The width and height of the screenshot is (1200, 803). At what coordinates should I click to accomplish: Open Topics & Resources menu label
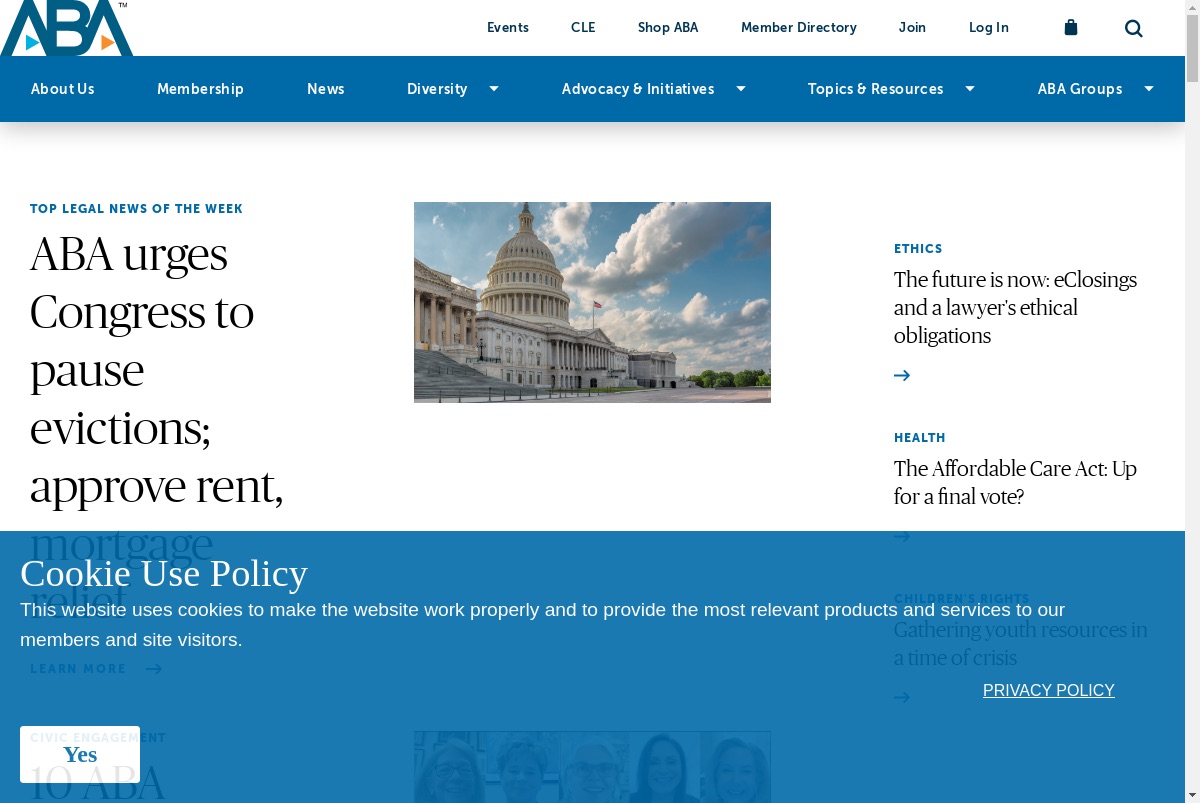876,89
